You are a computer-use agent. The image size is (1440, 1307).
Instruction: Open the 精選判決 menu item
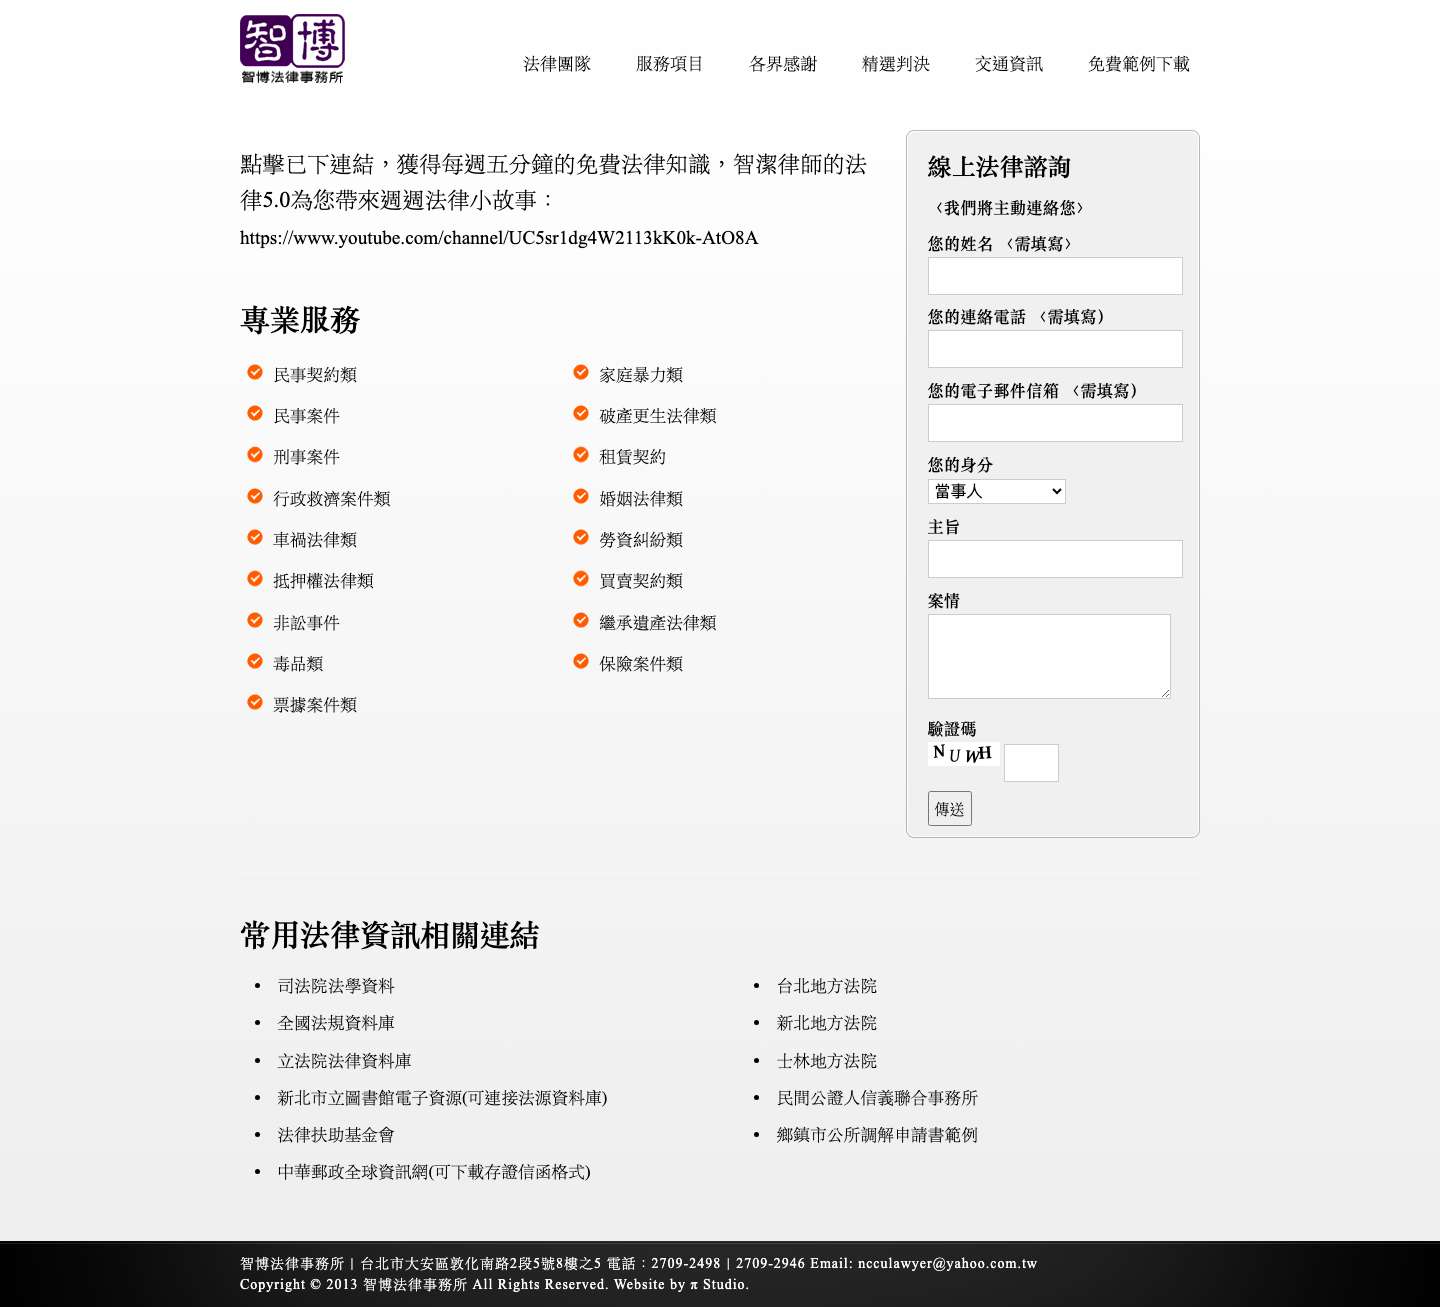(x=895, y=64)
